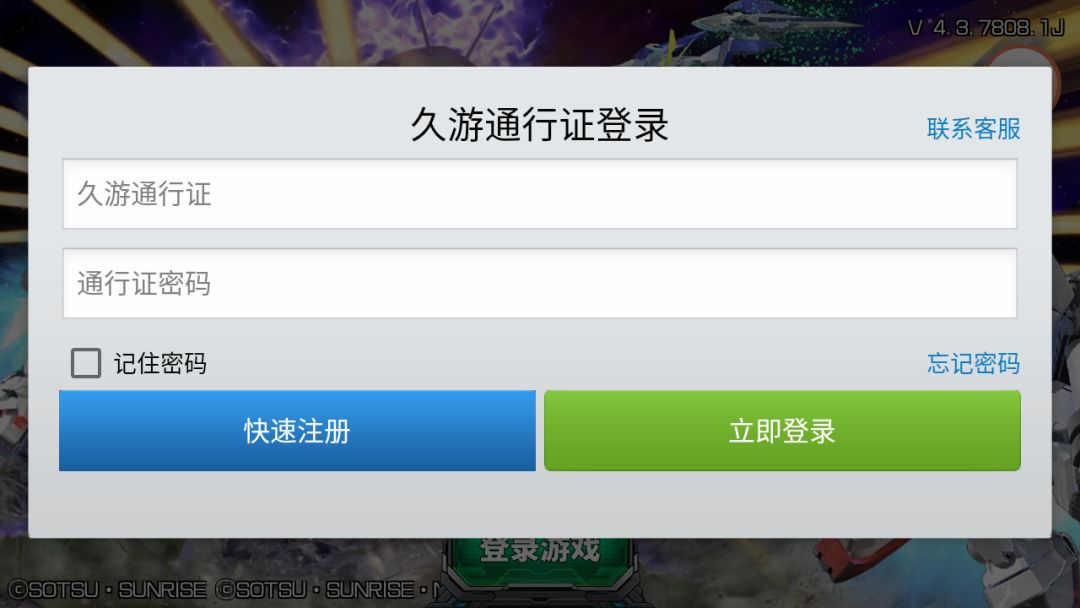Click the second ©SOTSU · SUNRISE copyright notice
Viewport: 1080px width, 608px height.
[x=315, y=590]
